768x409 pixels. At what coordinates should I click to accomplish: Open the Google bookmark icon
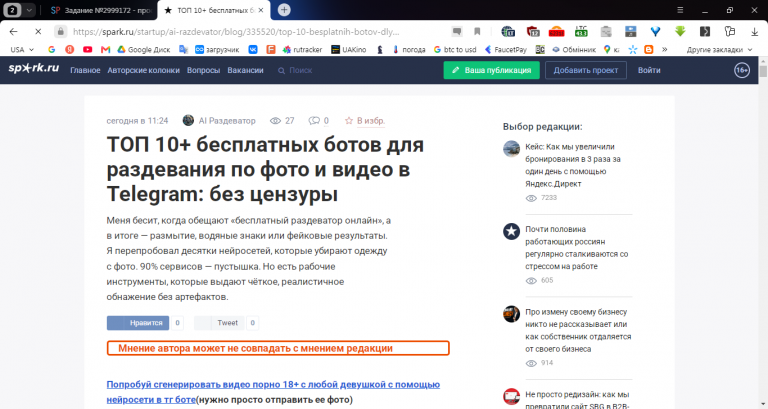(51, 49)
